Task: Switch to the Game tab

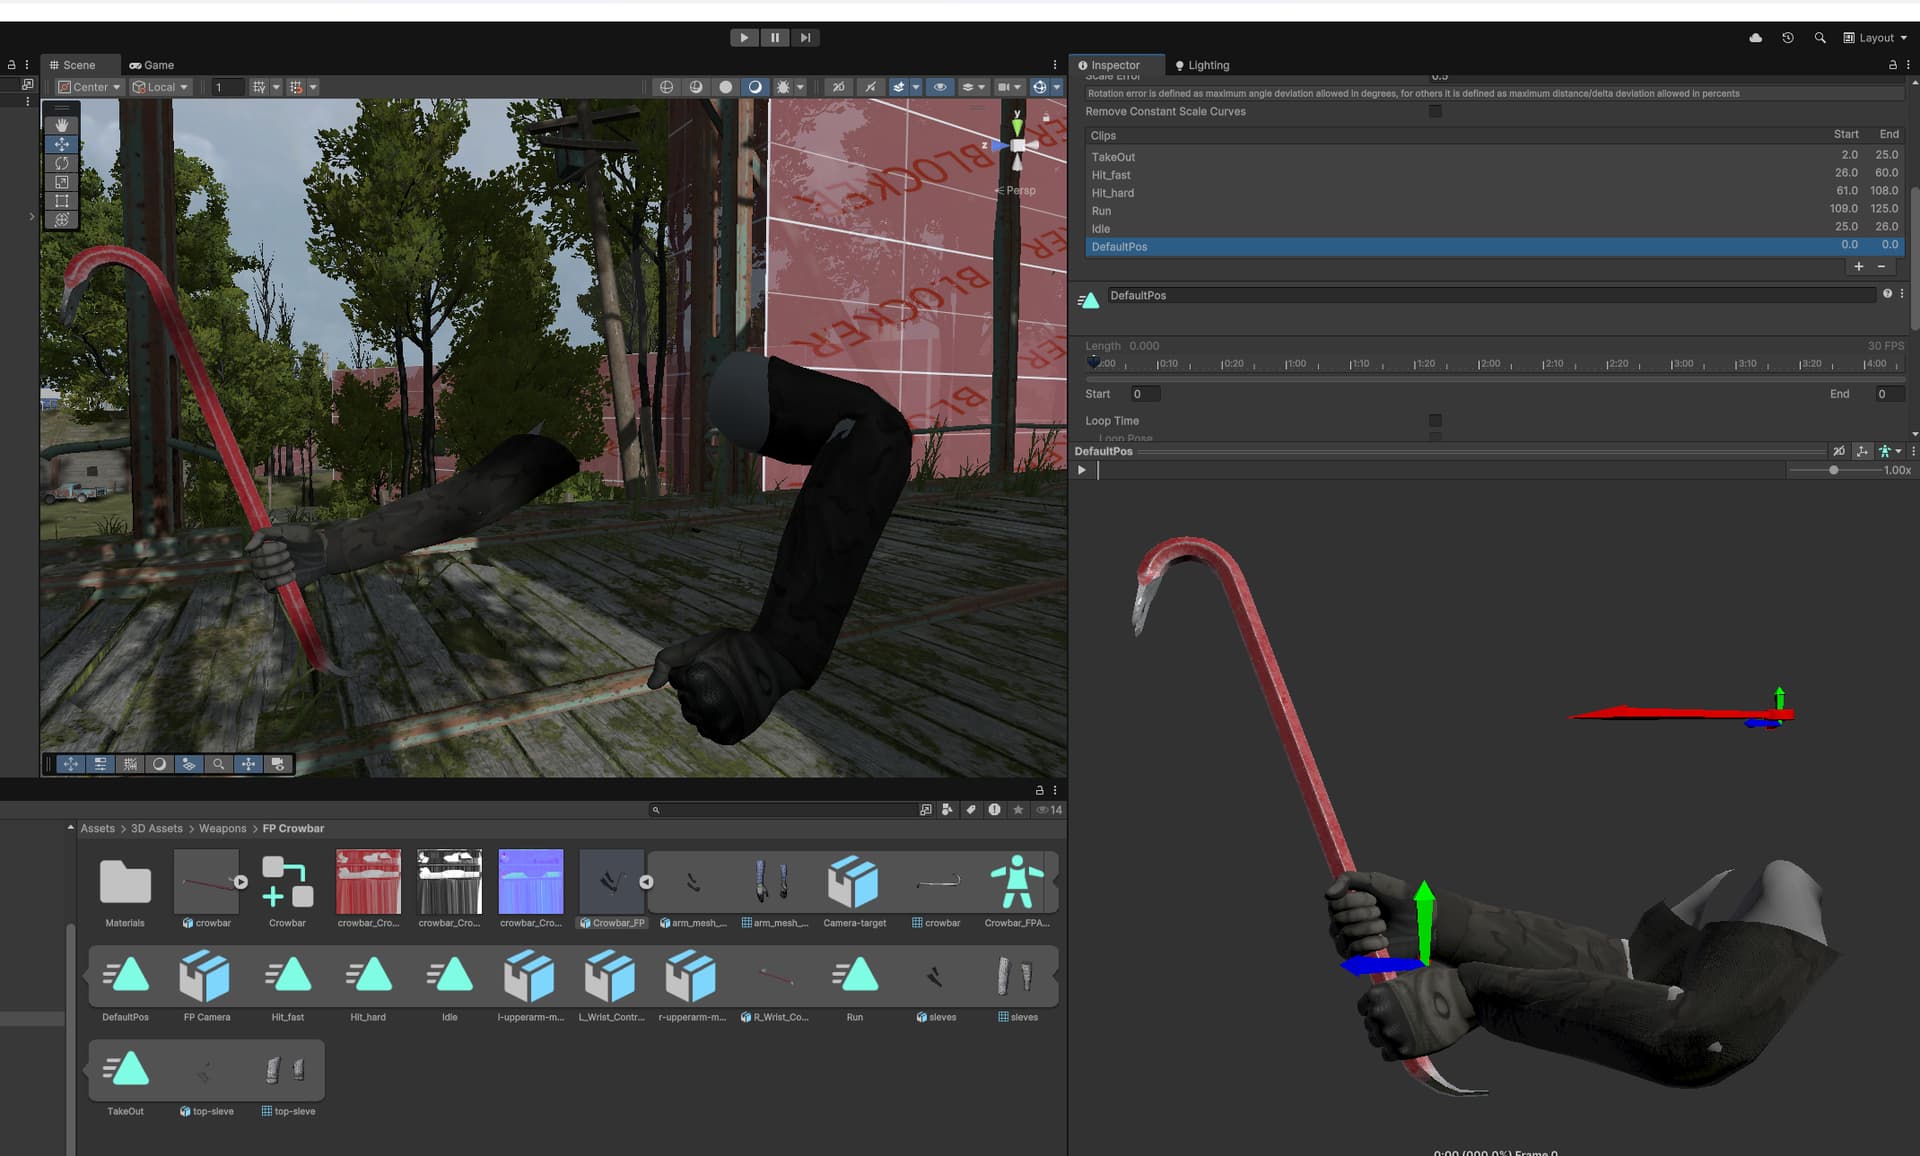Action: (152, 65)
